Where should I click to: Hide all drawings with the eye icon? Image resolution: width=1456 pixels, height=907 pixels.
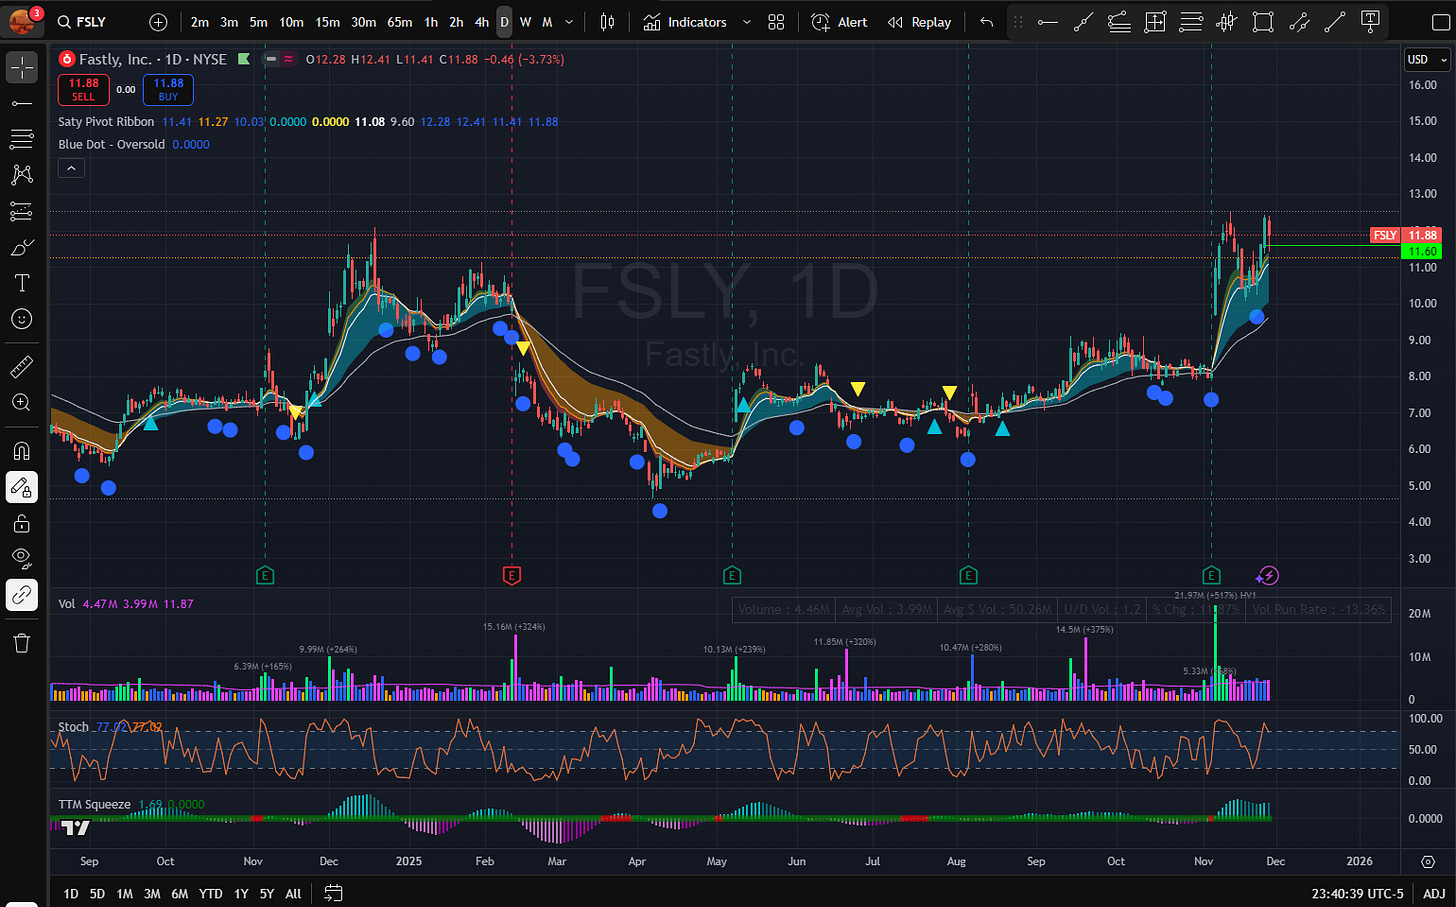[x=22, y=559]
